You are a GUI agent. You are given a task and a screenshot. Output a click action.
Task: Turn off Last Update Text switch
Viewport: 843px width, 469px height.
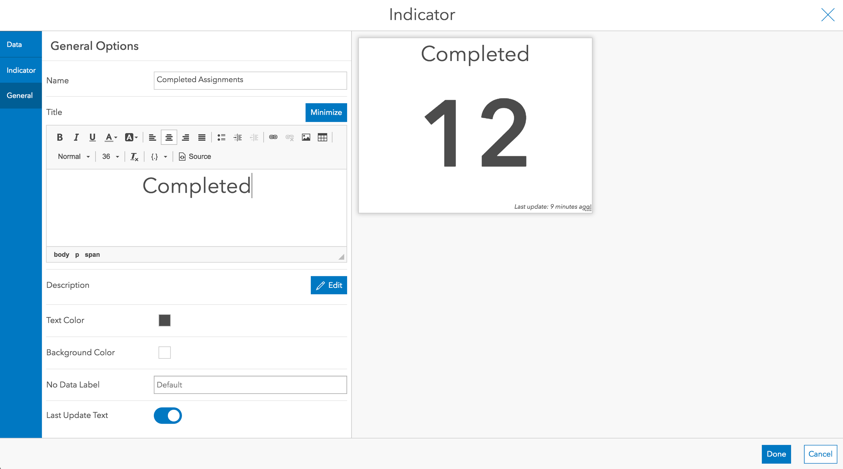tap(168, 415)
